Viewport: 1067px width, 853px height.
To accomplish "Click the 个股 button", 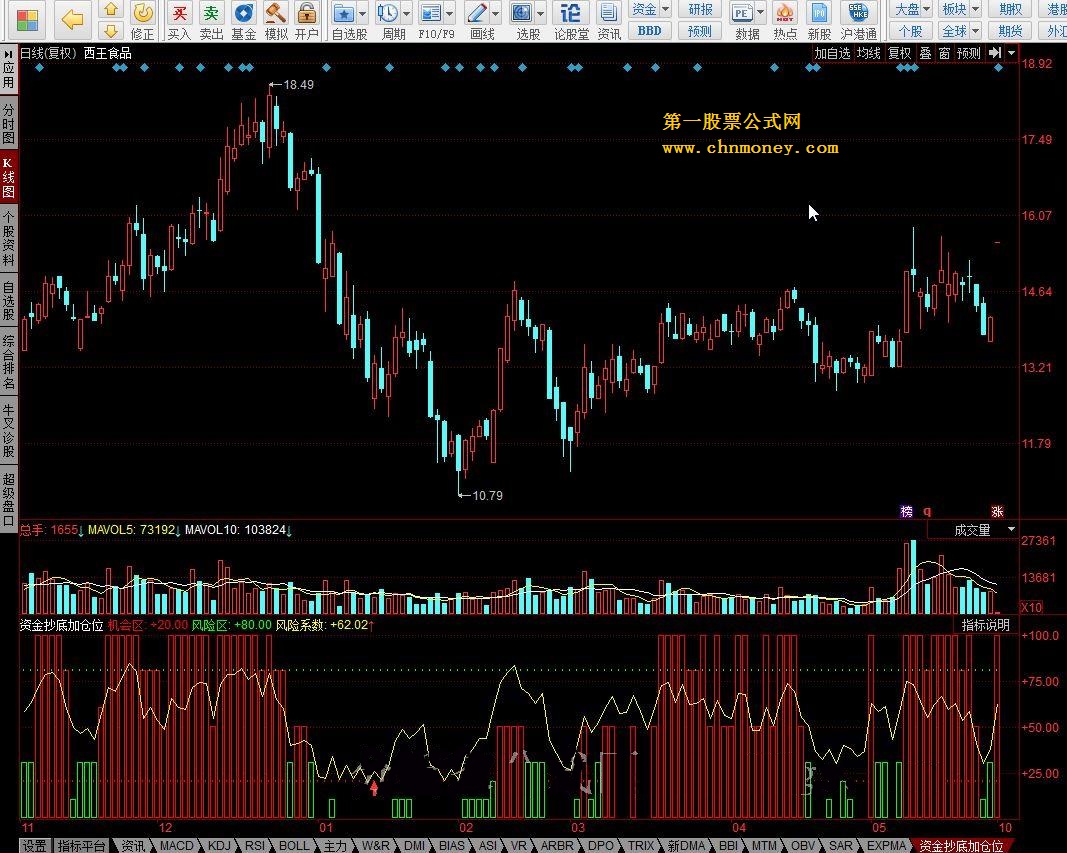I will 910,31.
